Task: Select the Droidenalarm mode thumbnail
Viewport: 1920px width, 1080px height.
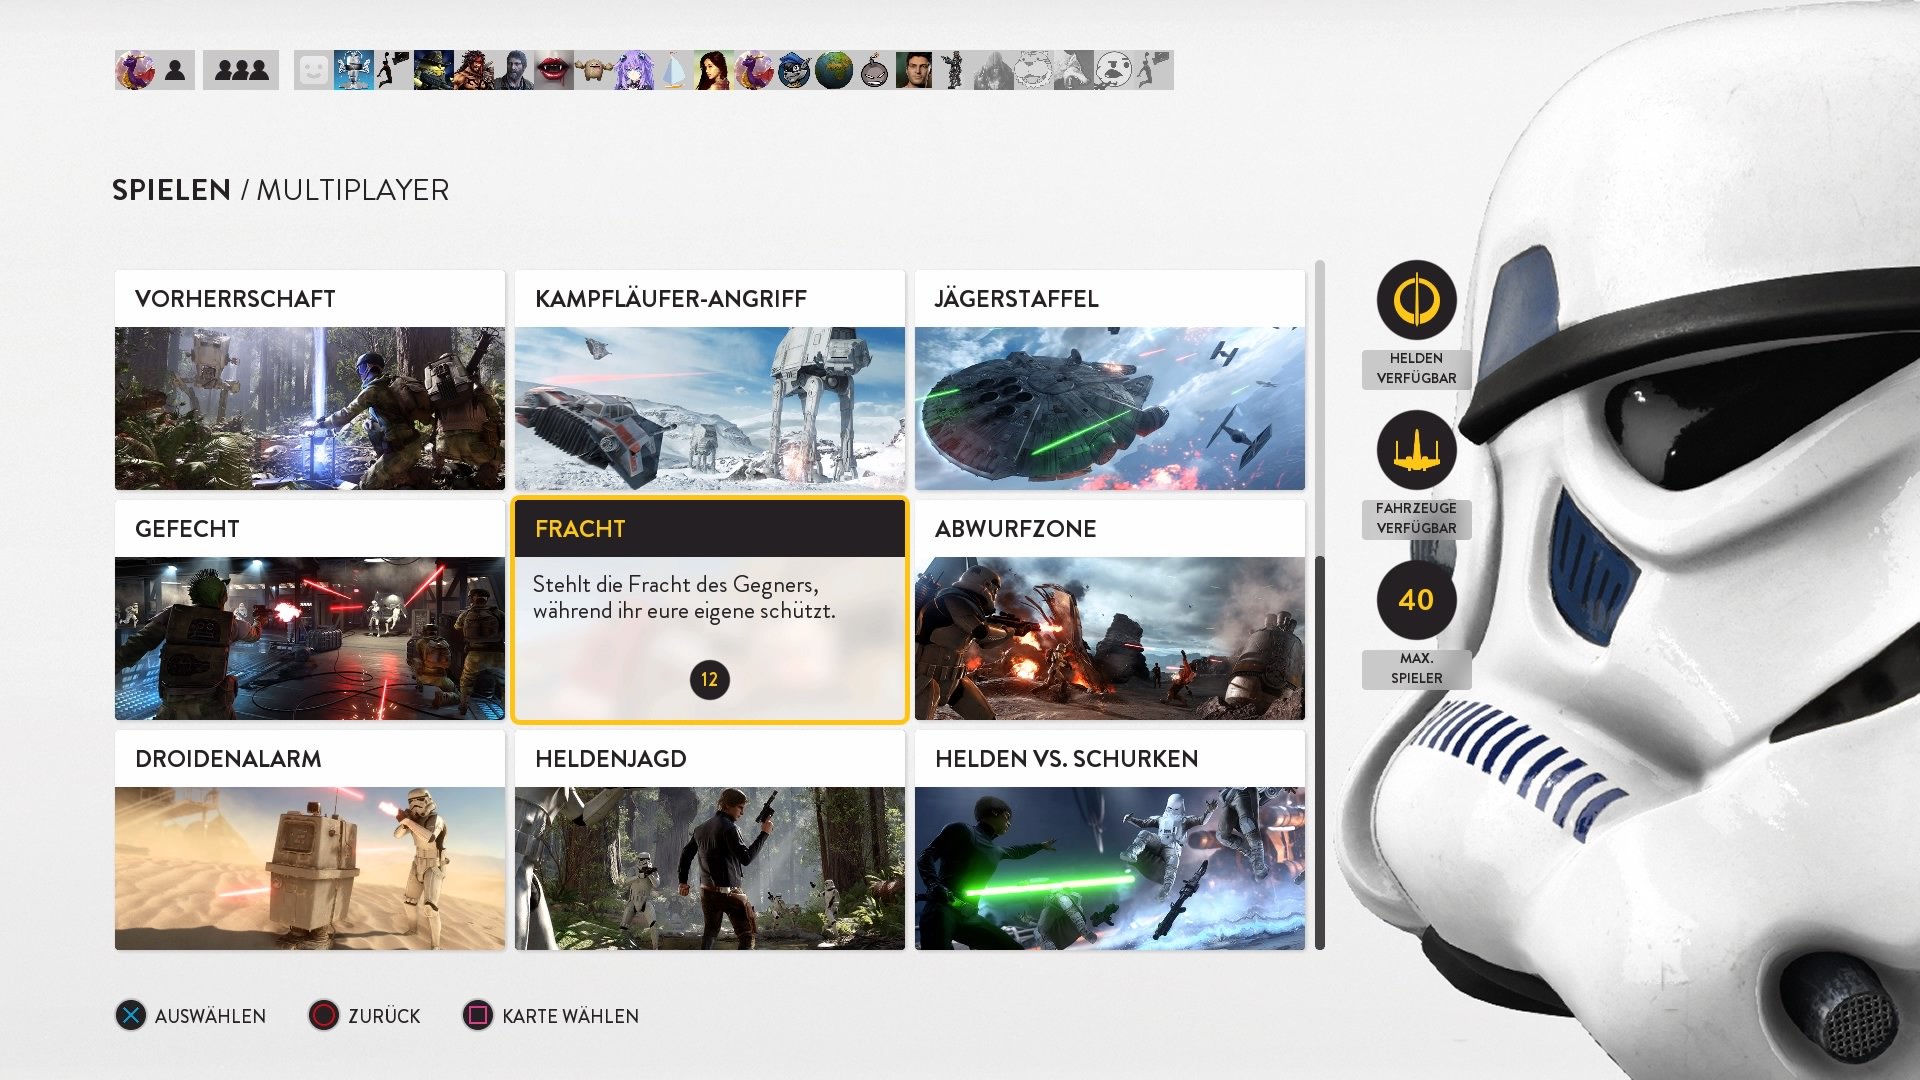Action: (x=309, y=868)
